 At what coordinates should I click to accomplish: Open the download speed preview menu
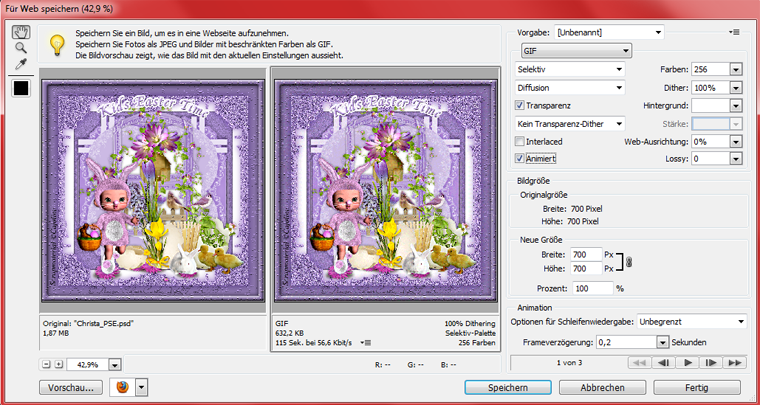coord(366,343)
